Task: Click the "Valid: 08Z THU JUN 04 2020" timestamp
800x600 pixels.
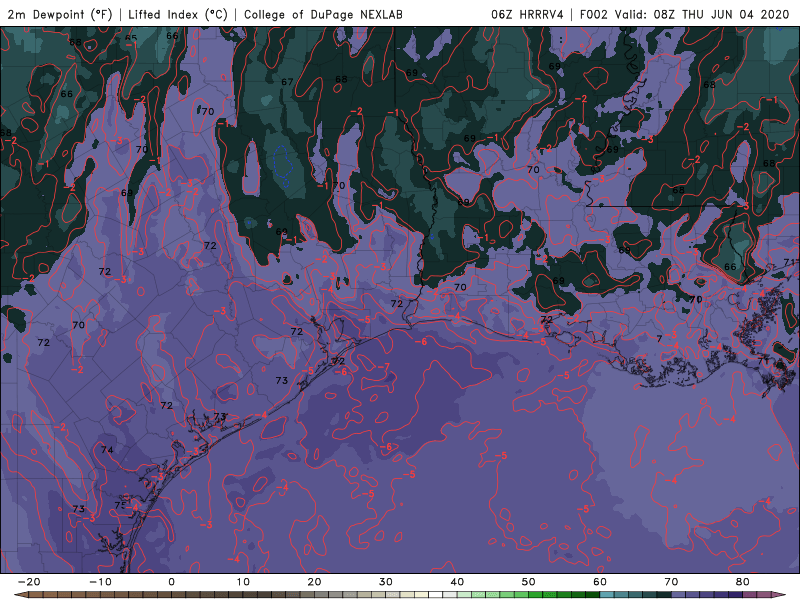Action: pyautogui.click(x=702, y=15)
